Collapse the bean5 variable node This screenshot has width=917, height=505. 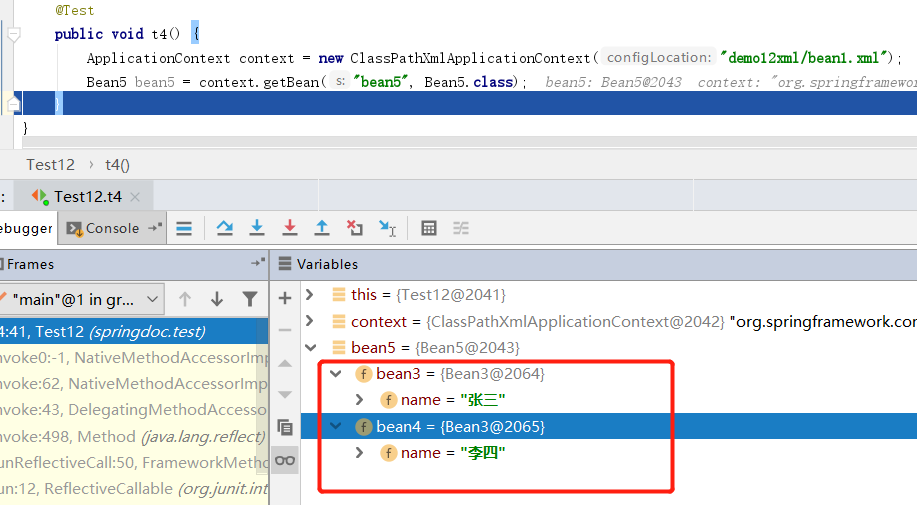tap(311, 348)
